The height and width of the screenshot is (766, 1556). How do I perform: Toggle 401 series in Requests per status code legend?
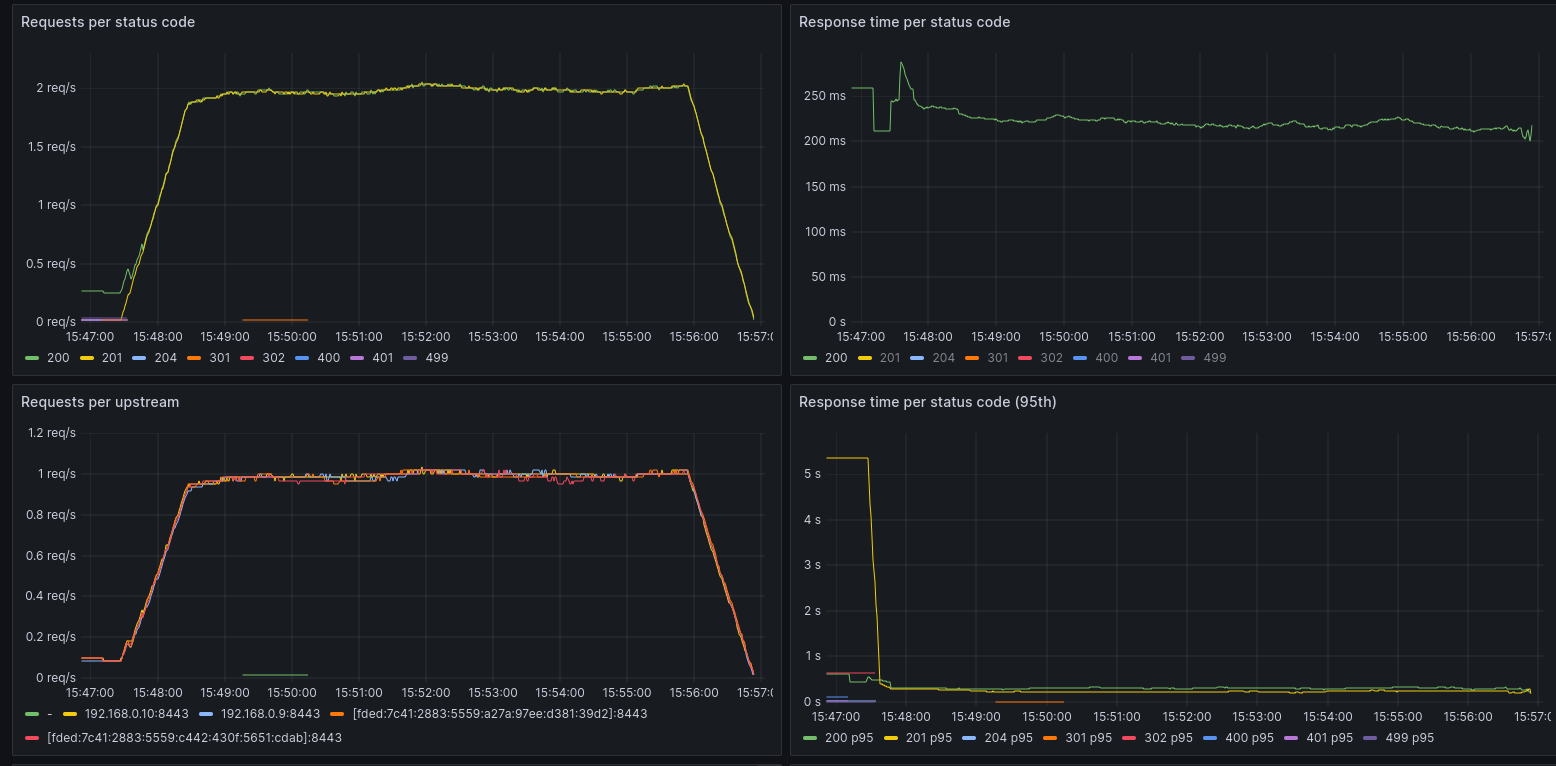pyautogui.click(x=382, y=358)
